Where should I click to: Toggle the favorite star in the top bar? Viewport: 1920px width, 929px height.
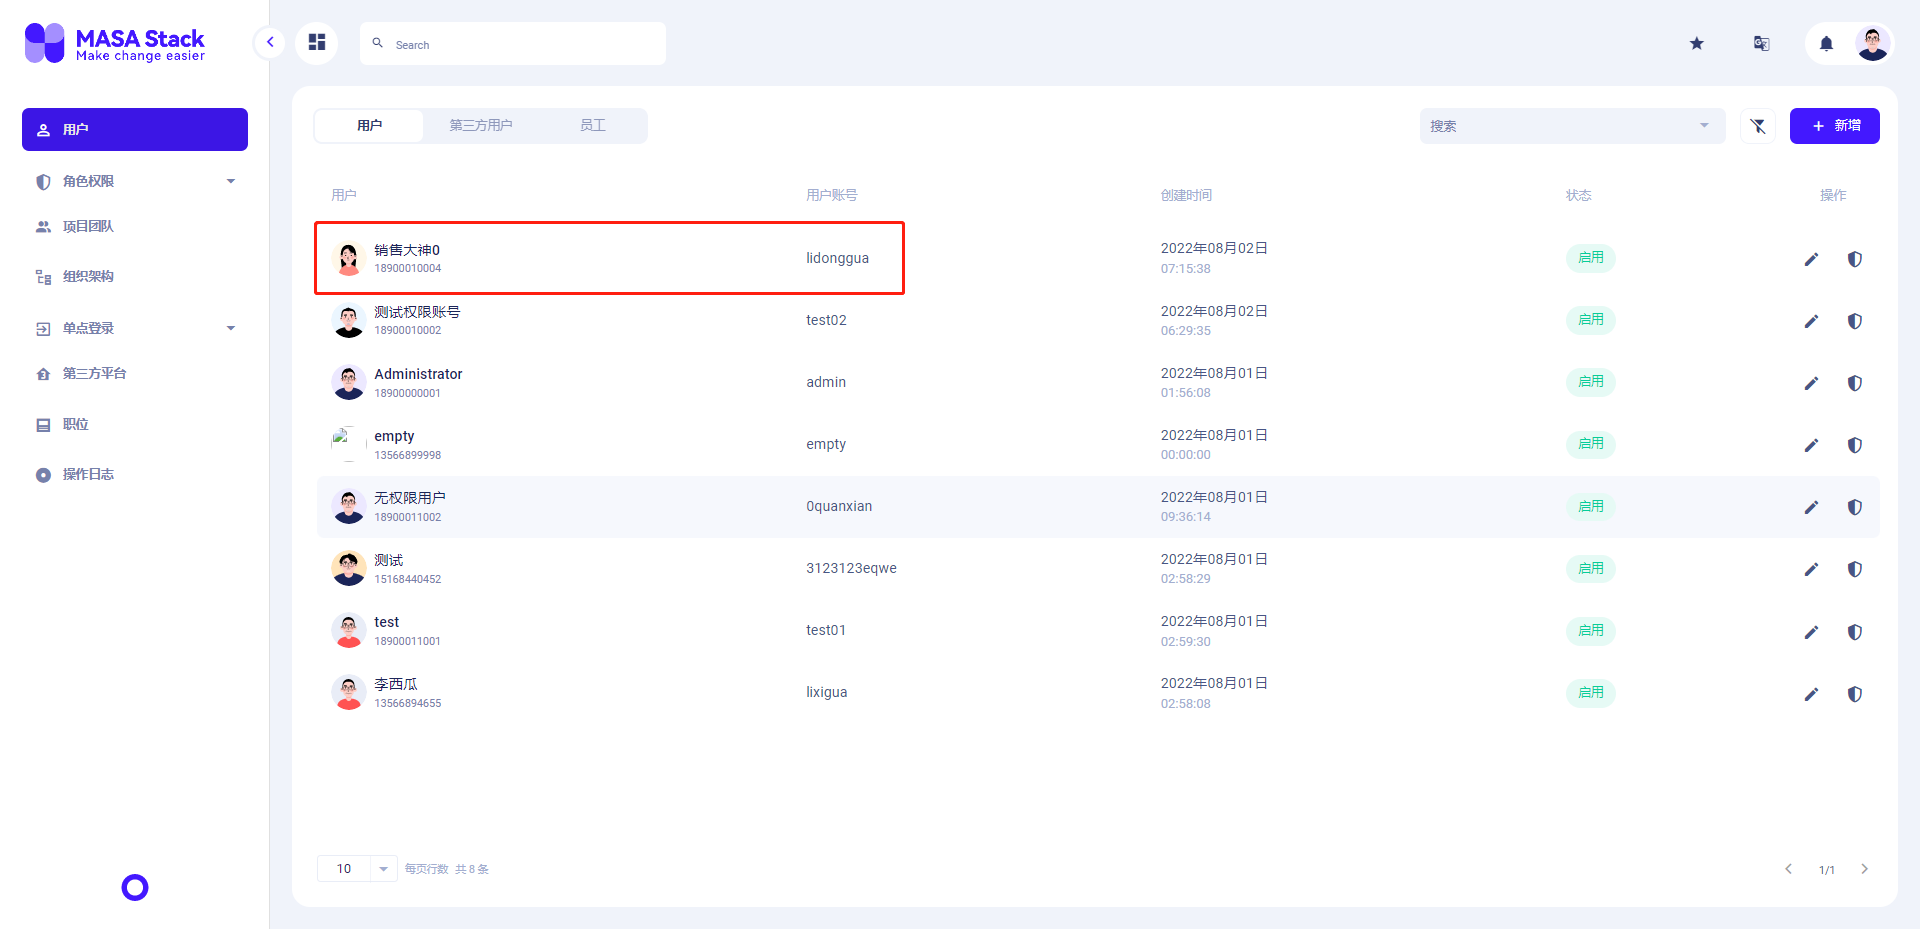click(x=1696, y=43)
